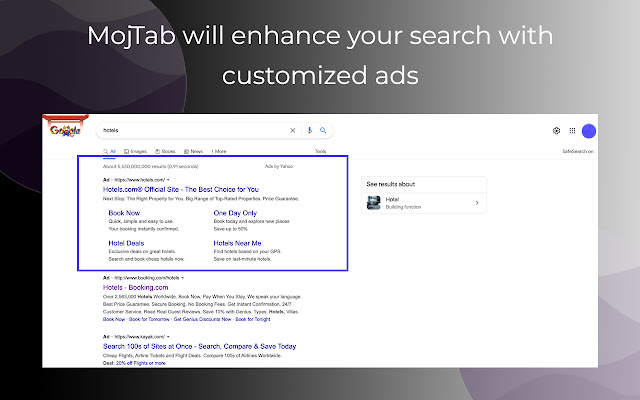
Task: Open Google settings gear icon
Action: pos(556,131)
